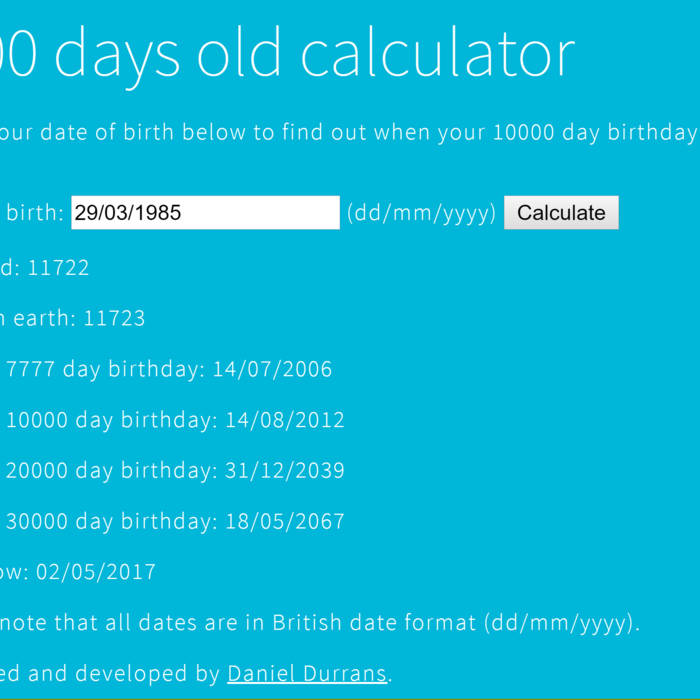Focus the date of birth input field

(x=205, y=213)
